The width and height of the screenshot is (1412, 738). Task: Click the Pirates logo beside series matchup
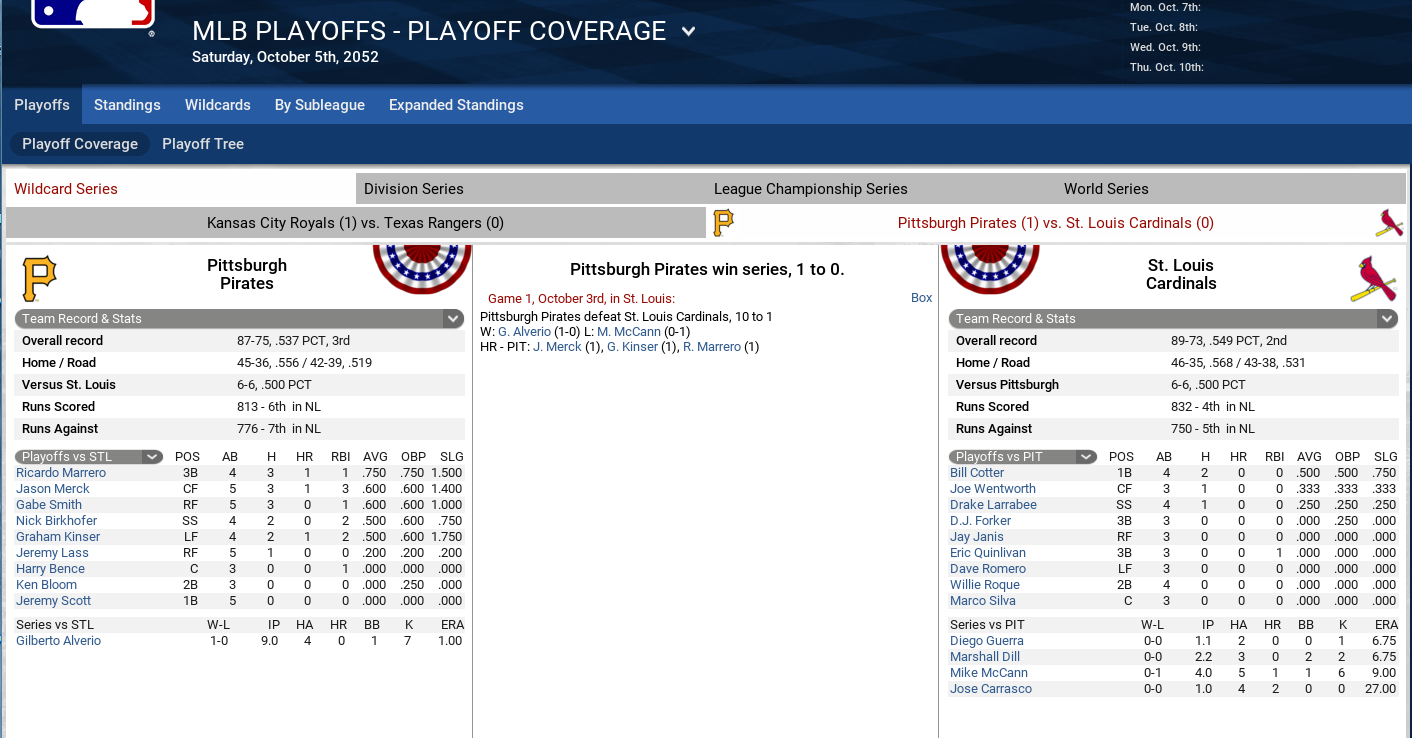tap(723, 222)
